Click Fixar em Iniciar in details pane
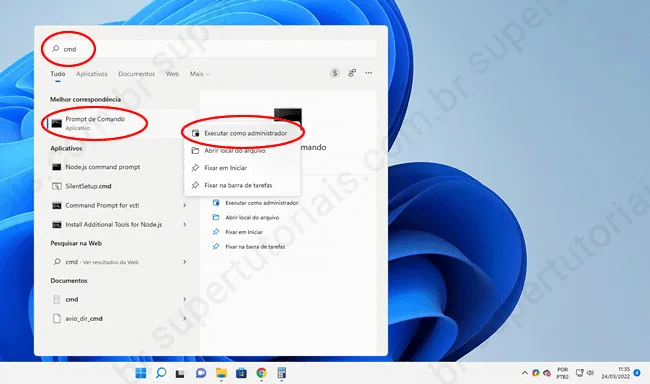Screen dimensions: 650x384 pyautogui.click(x=244, y=232)
